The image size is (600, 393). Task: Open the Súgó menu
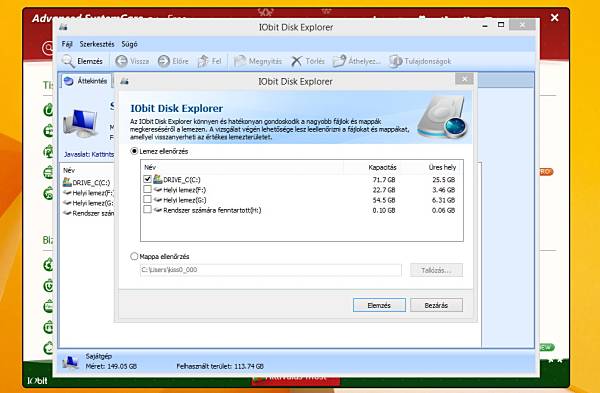point(129,44)
